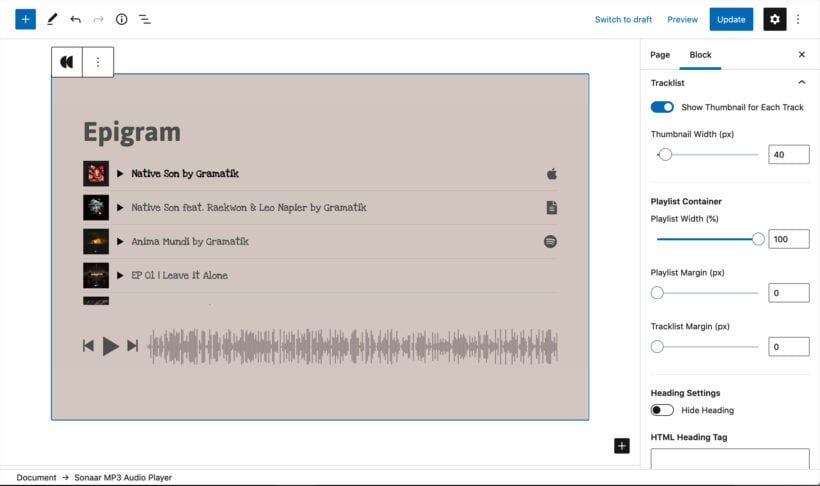820x486 pixels.
Task: Click the Switch to draft link
Action: pyautogui.click(x=623, y=19)
